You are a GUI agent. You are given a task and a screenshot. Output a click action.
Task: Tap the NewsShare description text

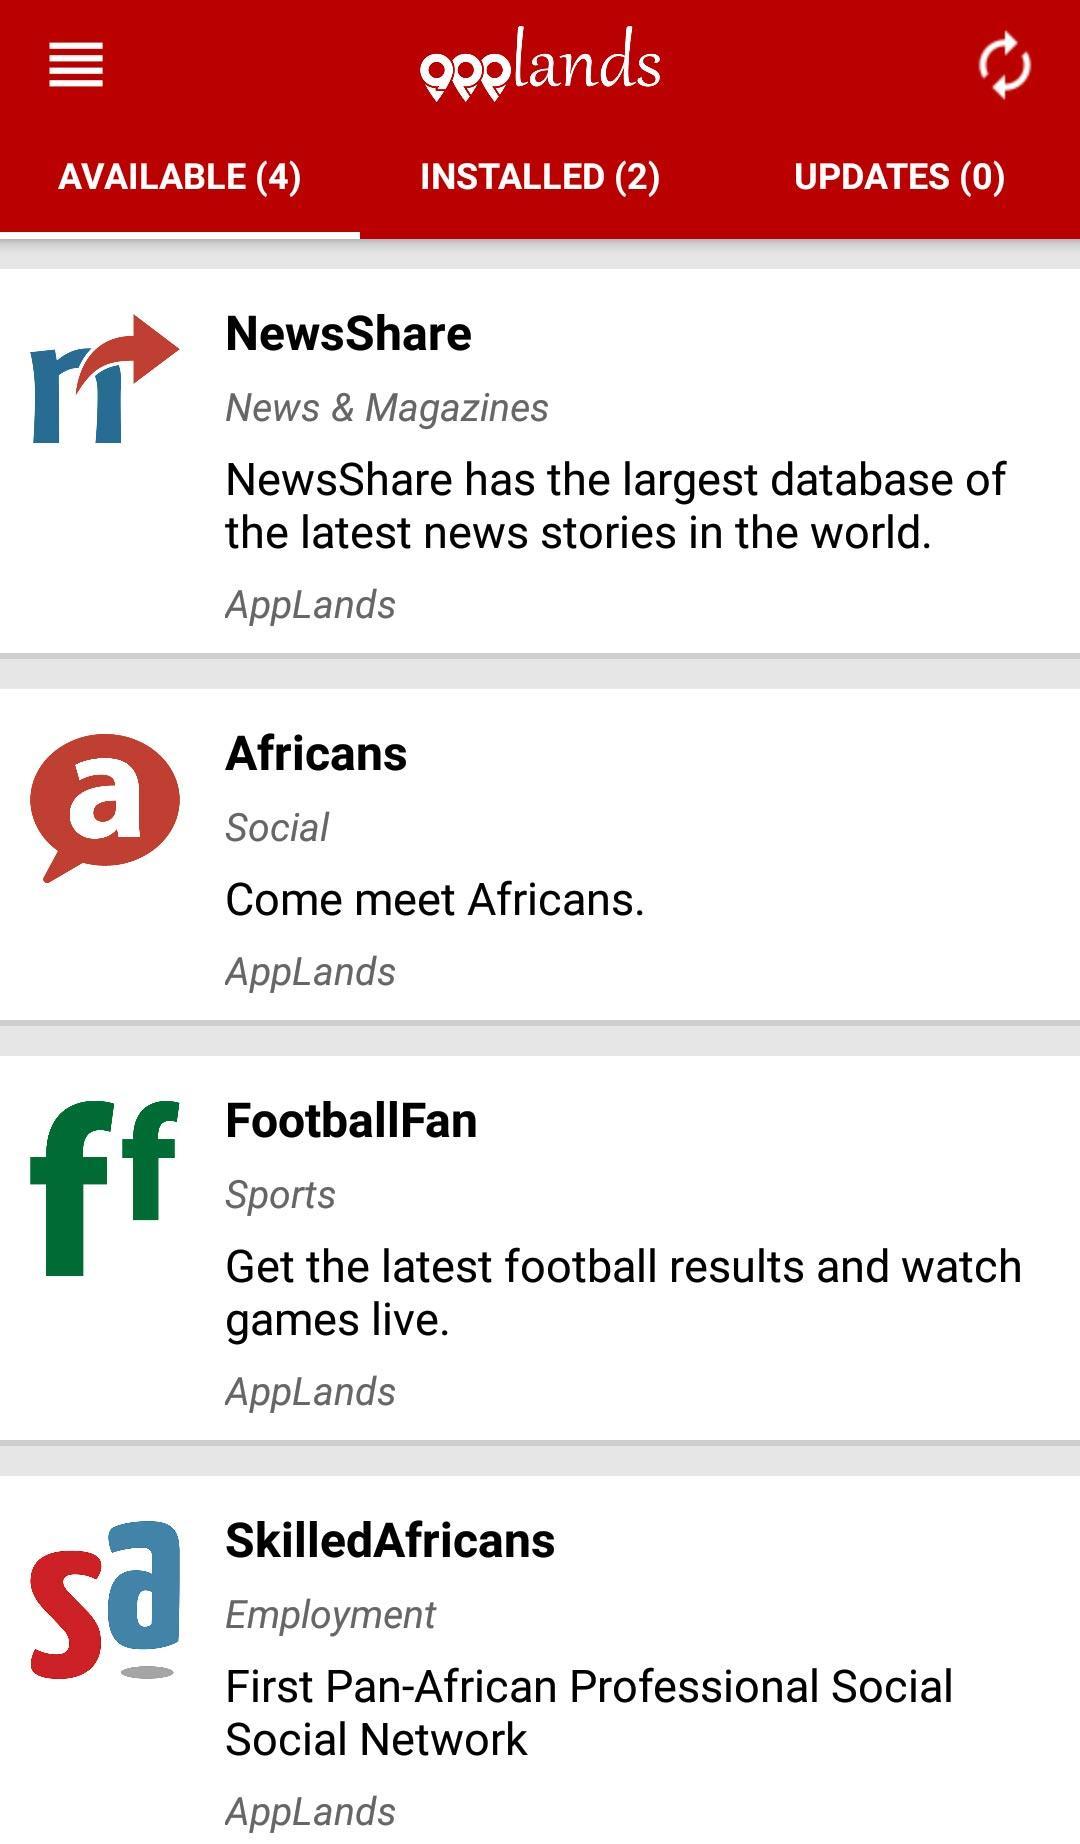point(615,506)
